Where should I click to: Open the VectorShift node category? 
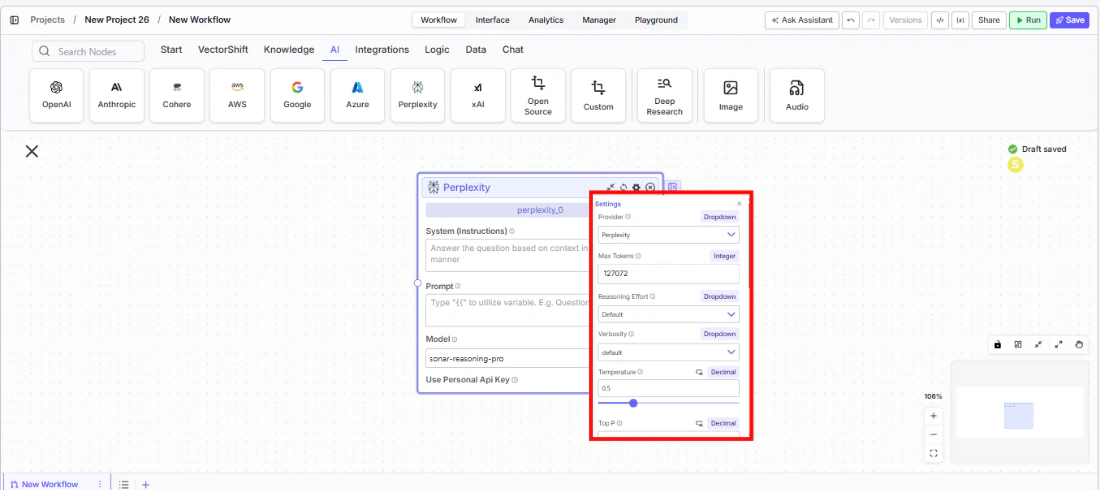pos(223,50)
